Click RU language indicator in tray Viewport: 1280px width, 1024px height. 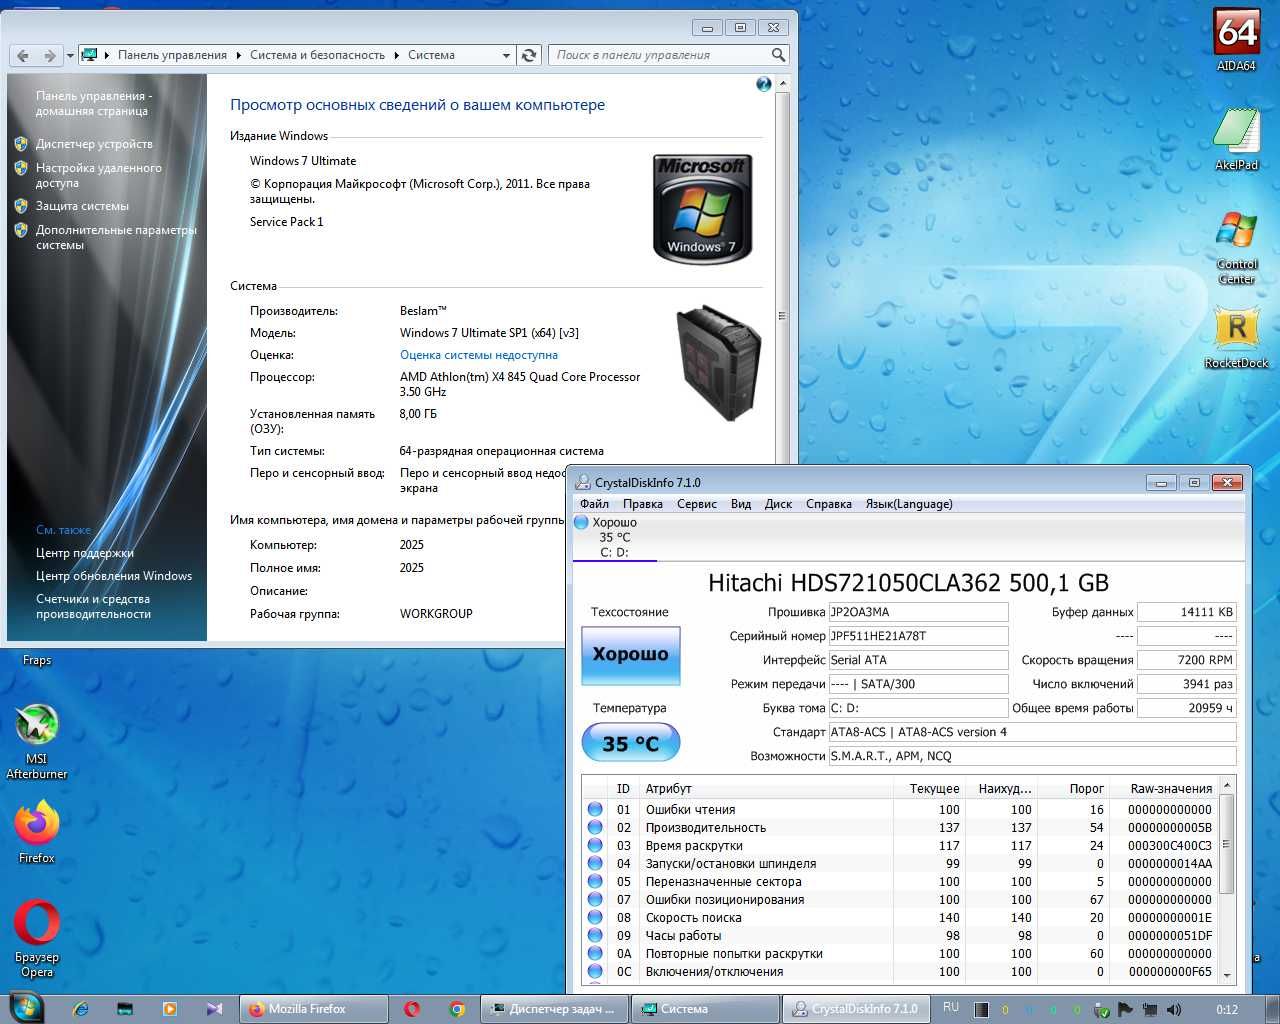[x=950, y=1008]
